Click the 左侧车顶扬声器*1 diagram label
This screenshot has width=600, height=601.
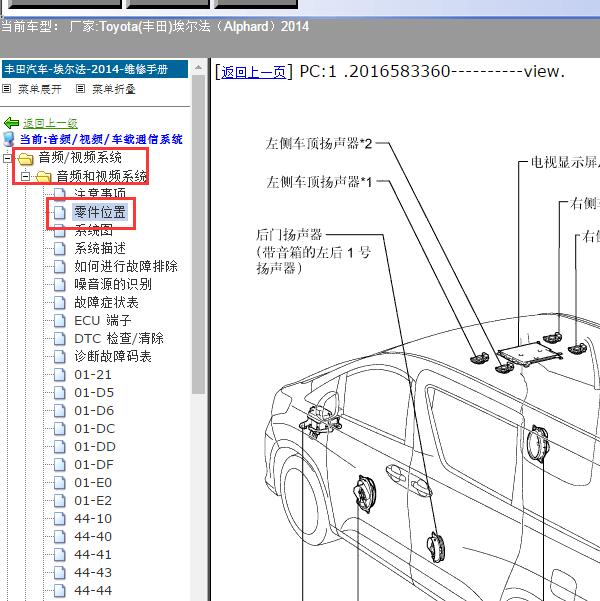click(319, 182)
